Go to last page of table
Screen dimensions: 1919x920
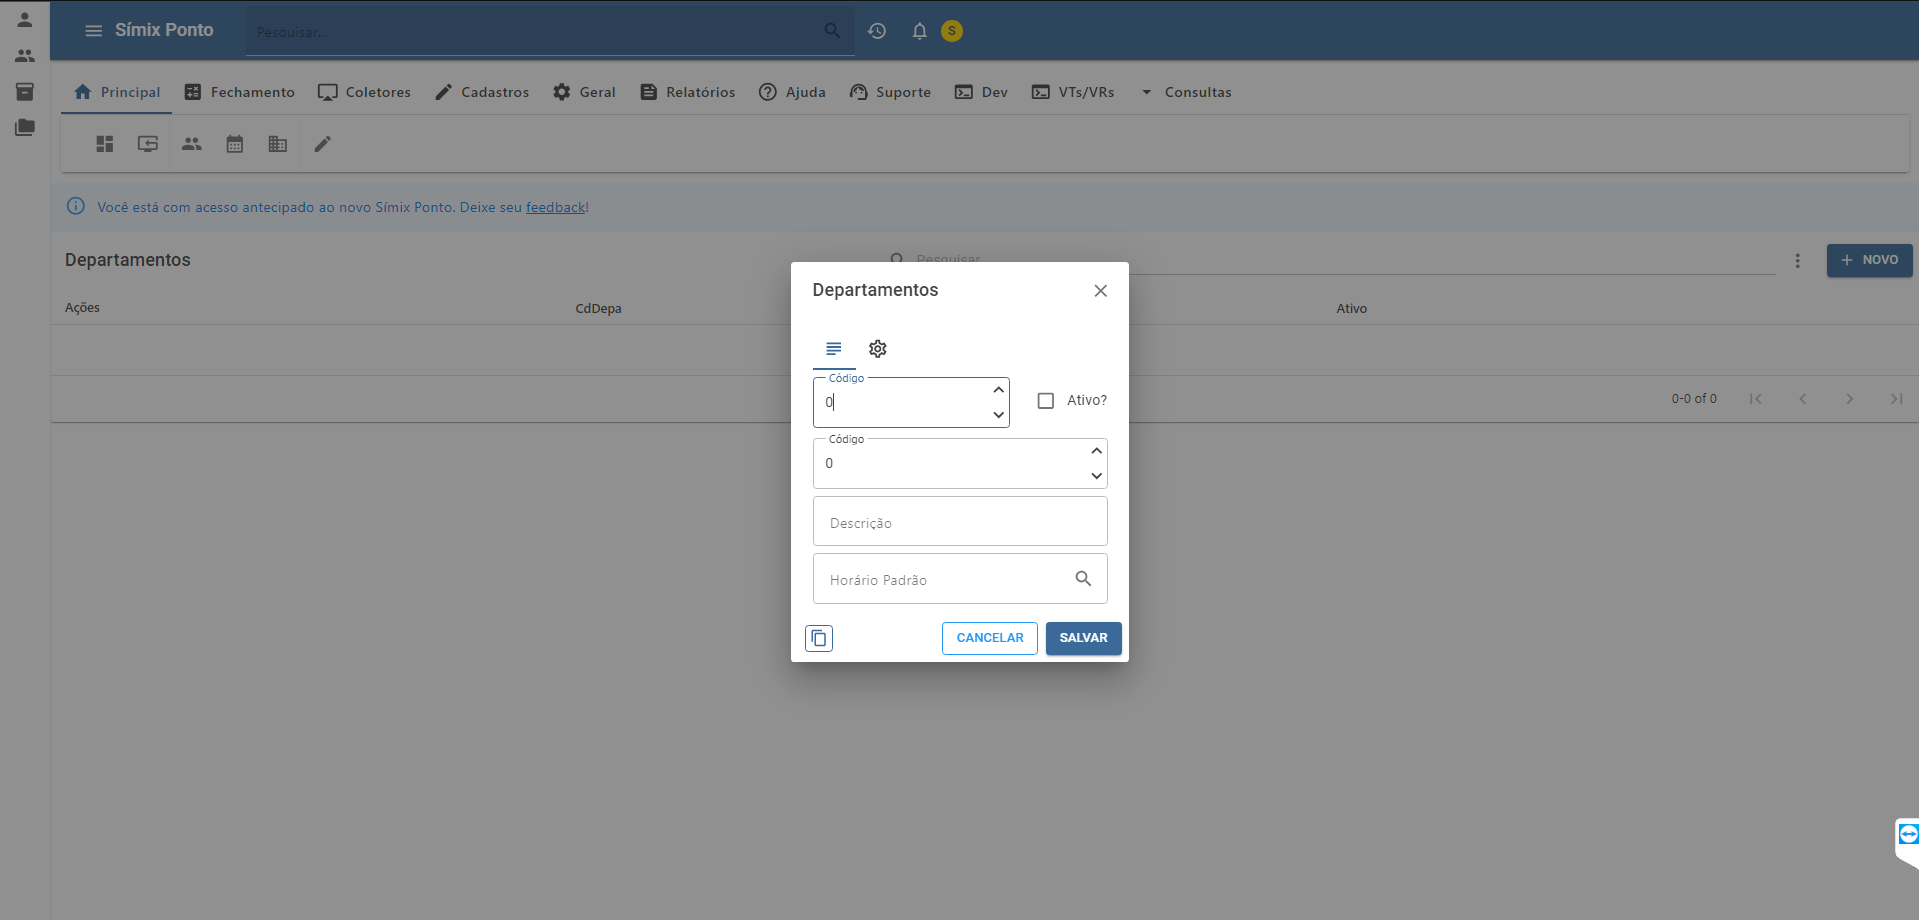[1896, 399]
